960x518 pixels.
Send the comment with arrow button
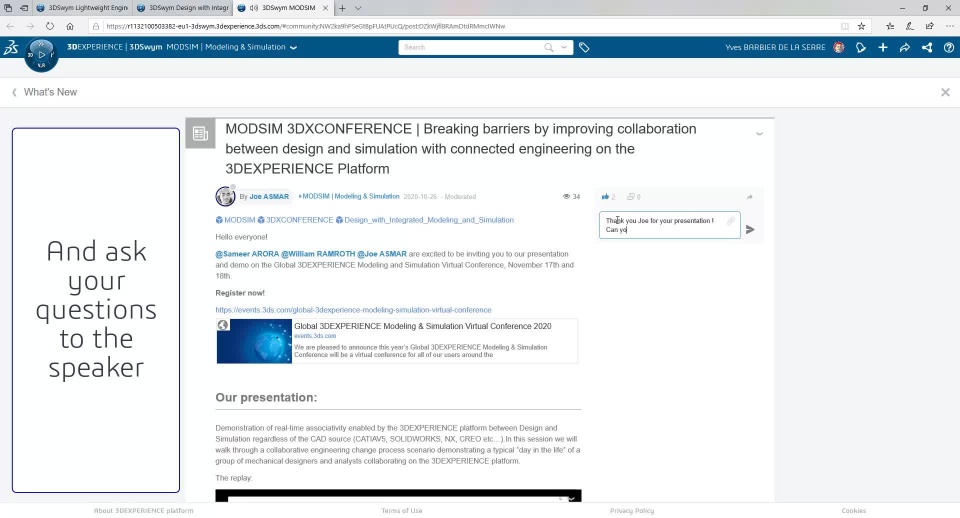click(x=750, y=230)
